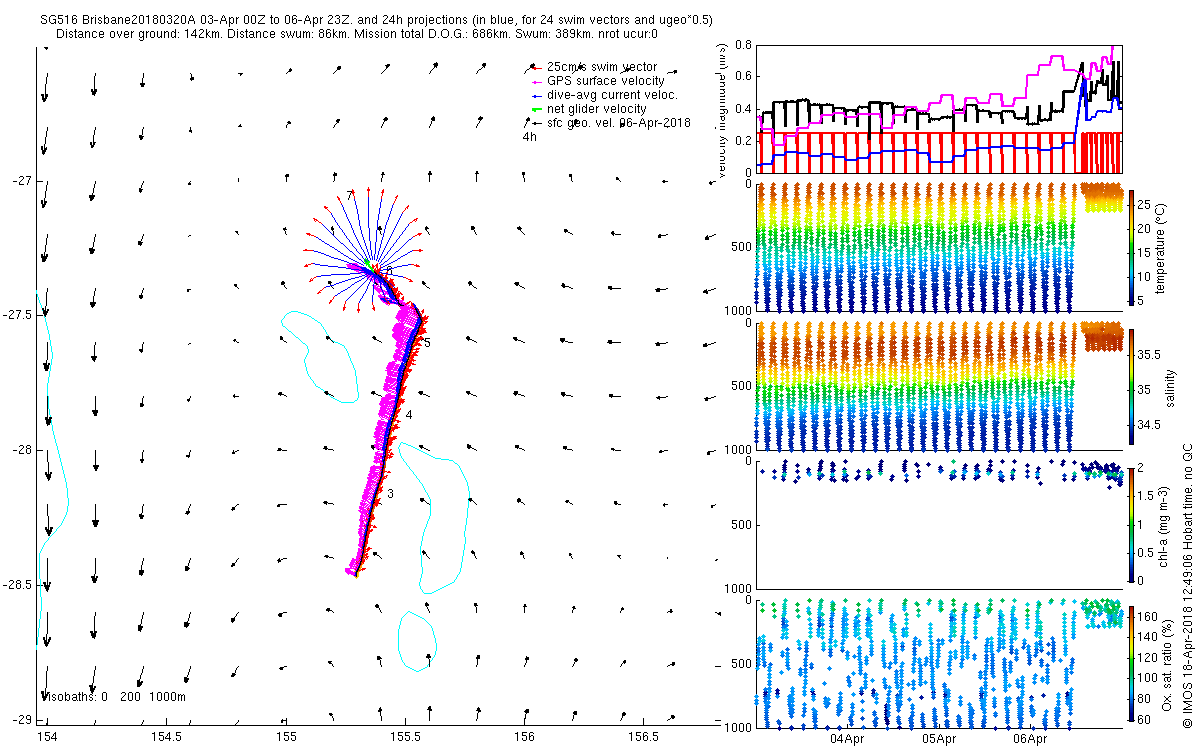Click the black sfc geo. vel. legend arrow
Image resolution: width=1200 pixels, height=750 pixels.
[535, 122]
